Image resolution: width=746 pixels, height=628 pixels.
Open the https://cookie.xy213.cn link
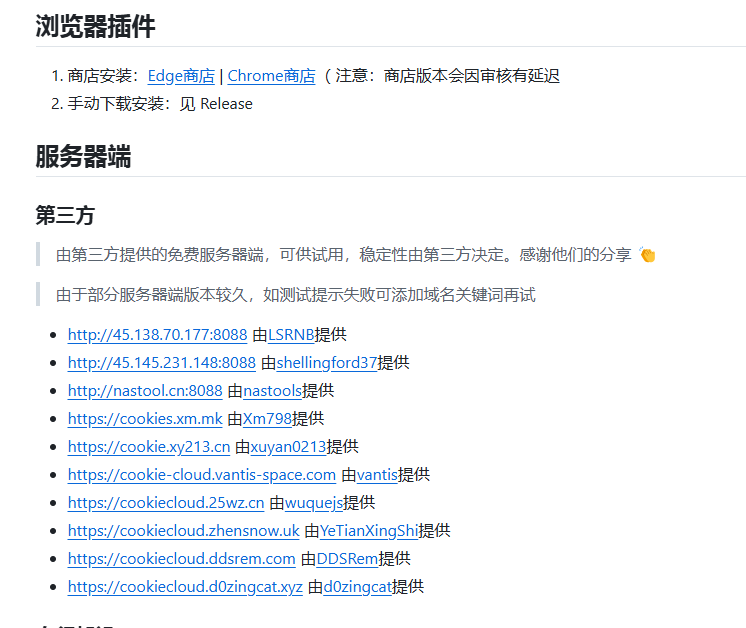point(149,447)
